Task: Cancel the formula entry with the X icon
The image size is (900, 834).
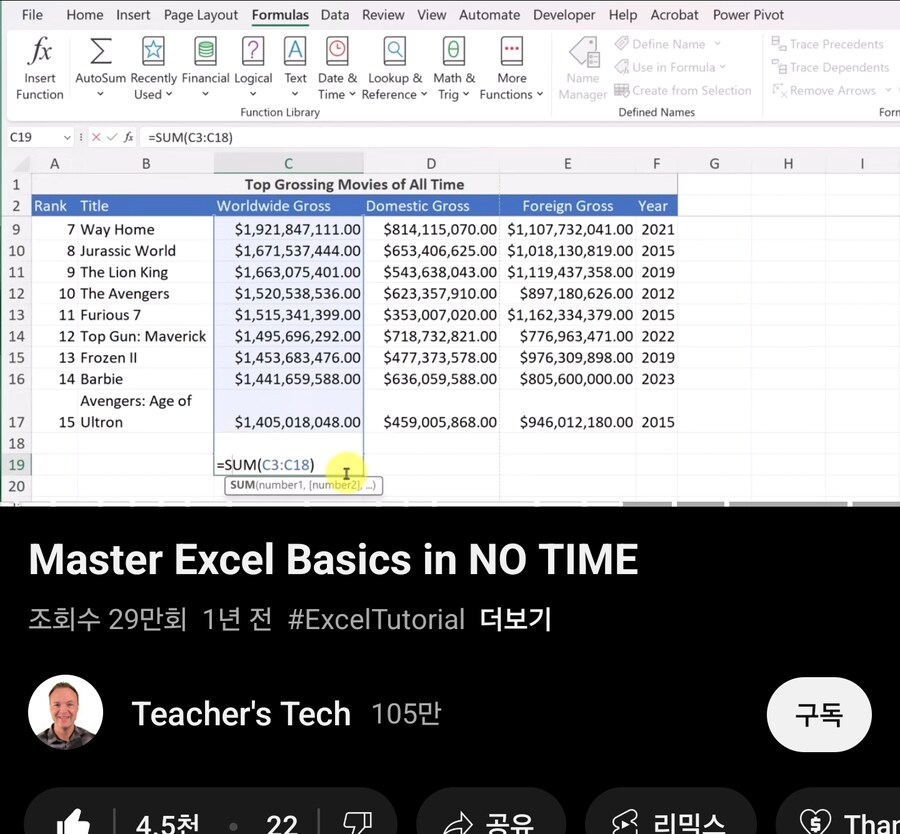Action: coord(96,137)
